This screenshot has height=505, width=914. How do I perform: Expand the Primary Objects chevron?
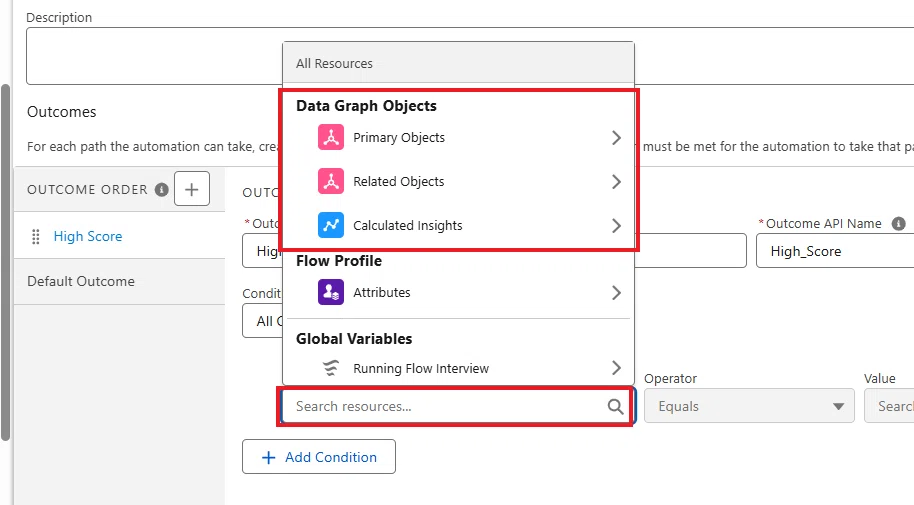(616, 138)
